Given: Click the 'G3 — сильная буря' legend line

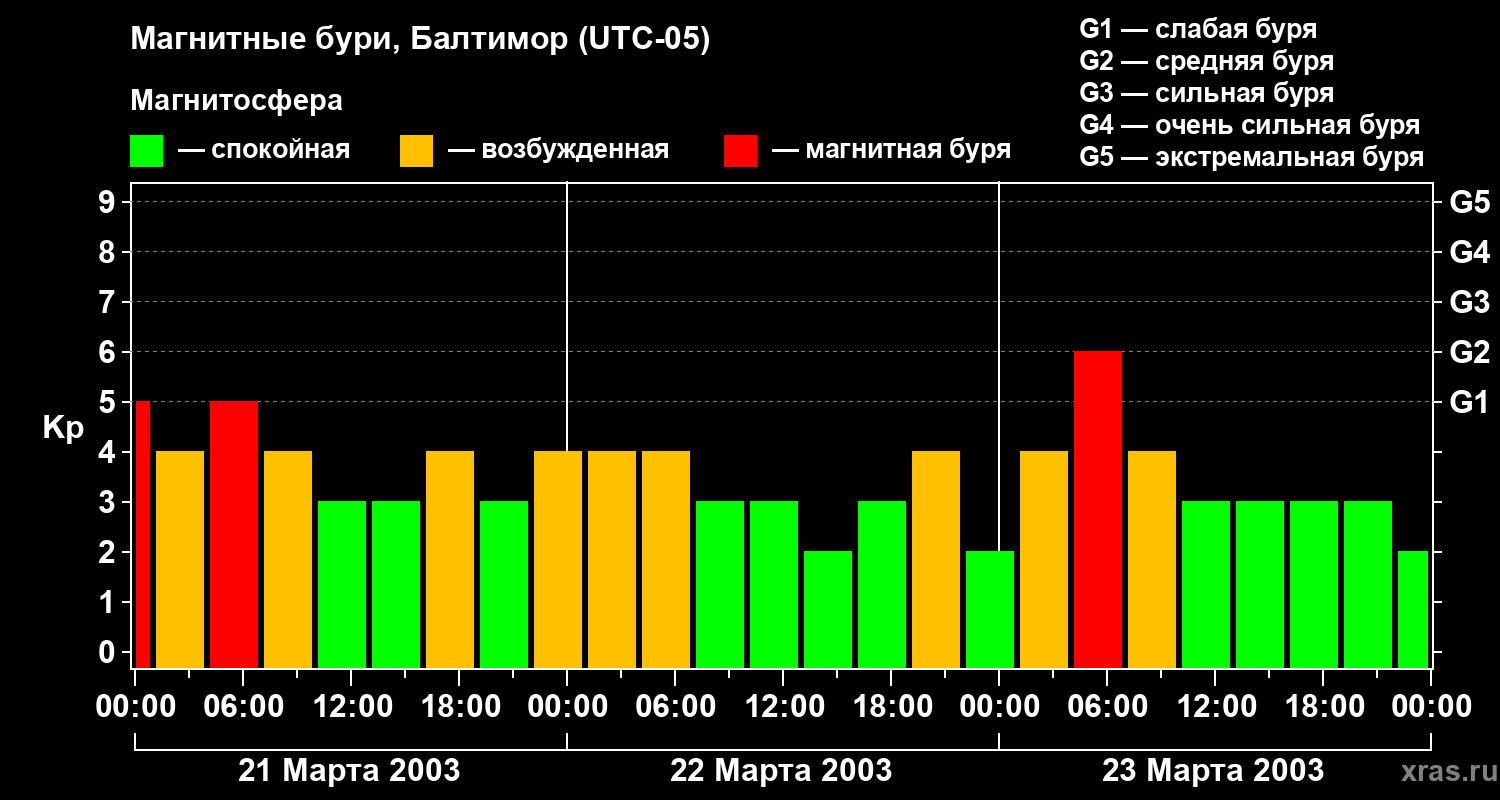Looking at the screenshot, I should [1206, 93].
